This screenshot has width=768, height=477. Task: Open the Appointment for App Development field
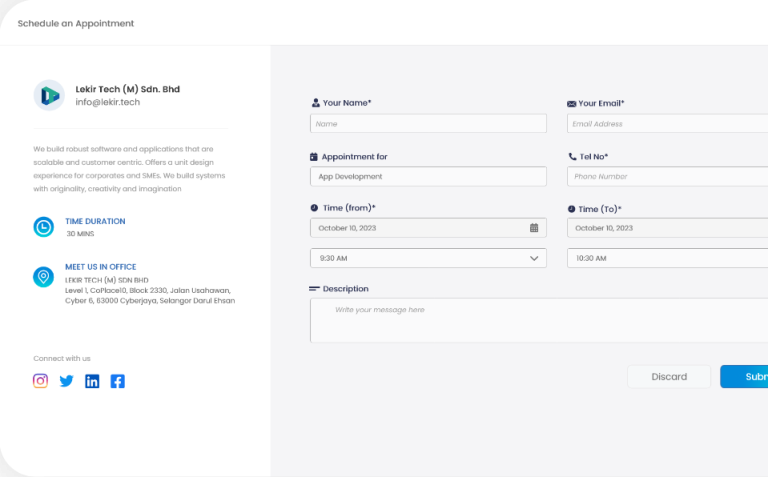click(x=428, y=176)
